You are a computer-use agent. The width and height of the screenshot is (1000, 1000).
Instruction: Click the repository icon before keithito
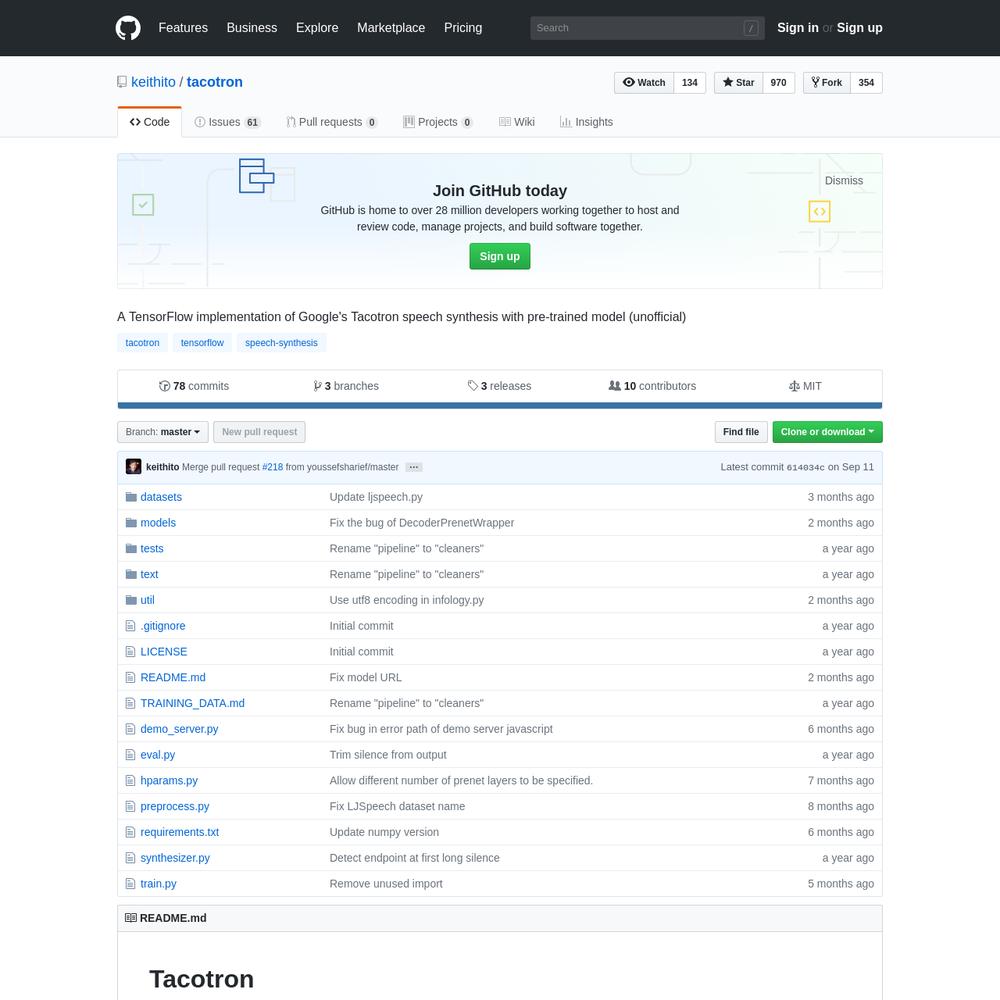122,82
